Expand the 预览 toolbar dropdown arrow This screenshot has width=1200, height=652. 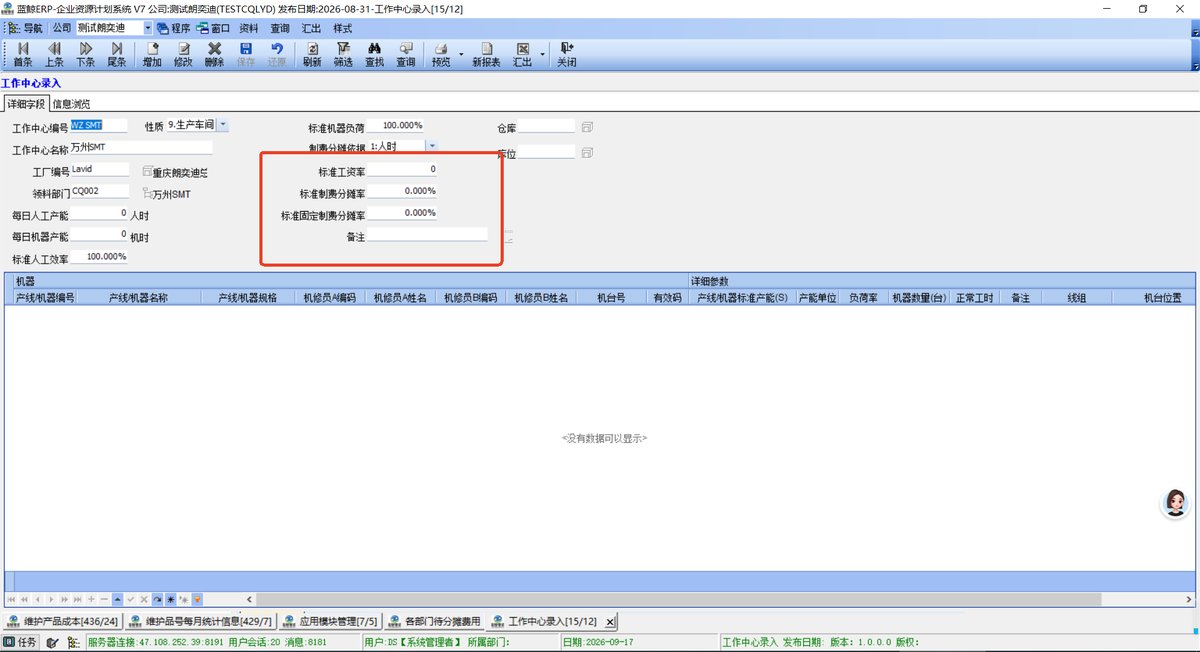[x=461, y=54]
